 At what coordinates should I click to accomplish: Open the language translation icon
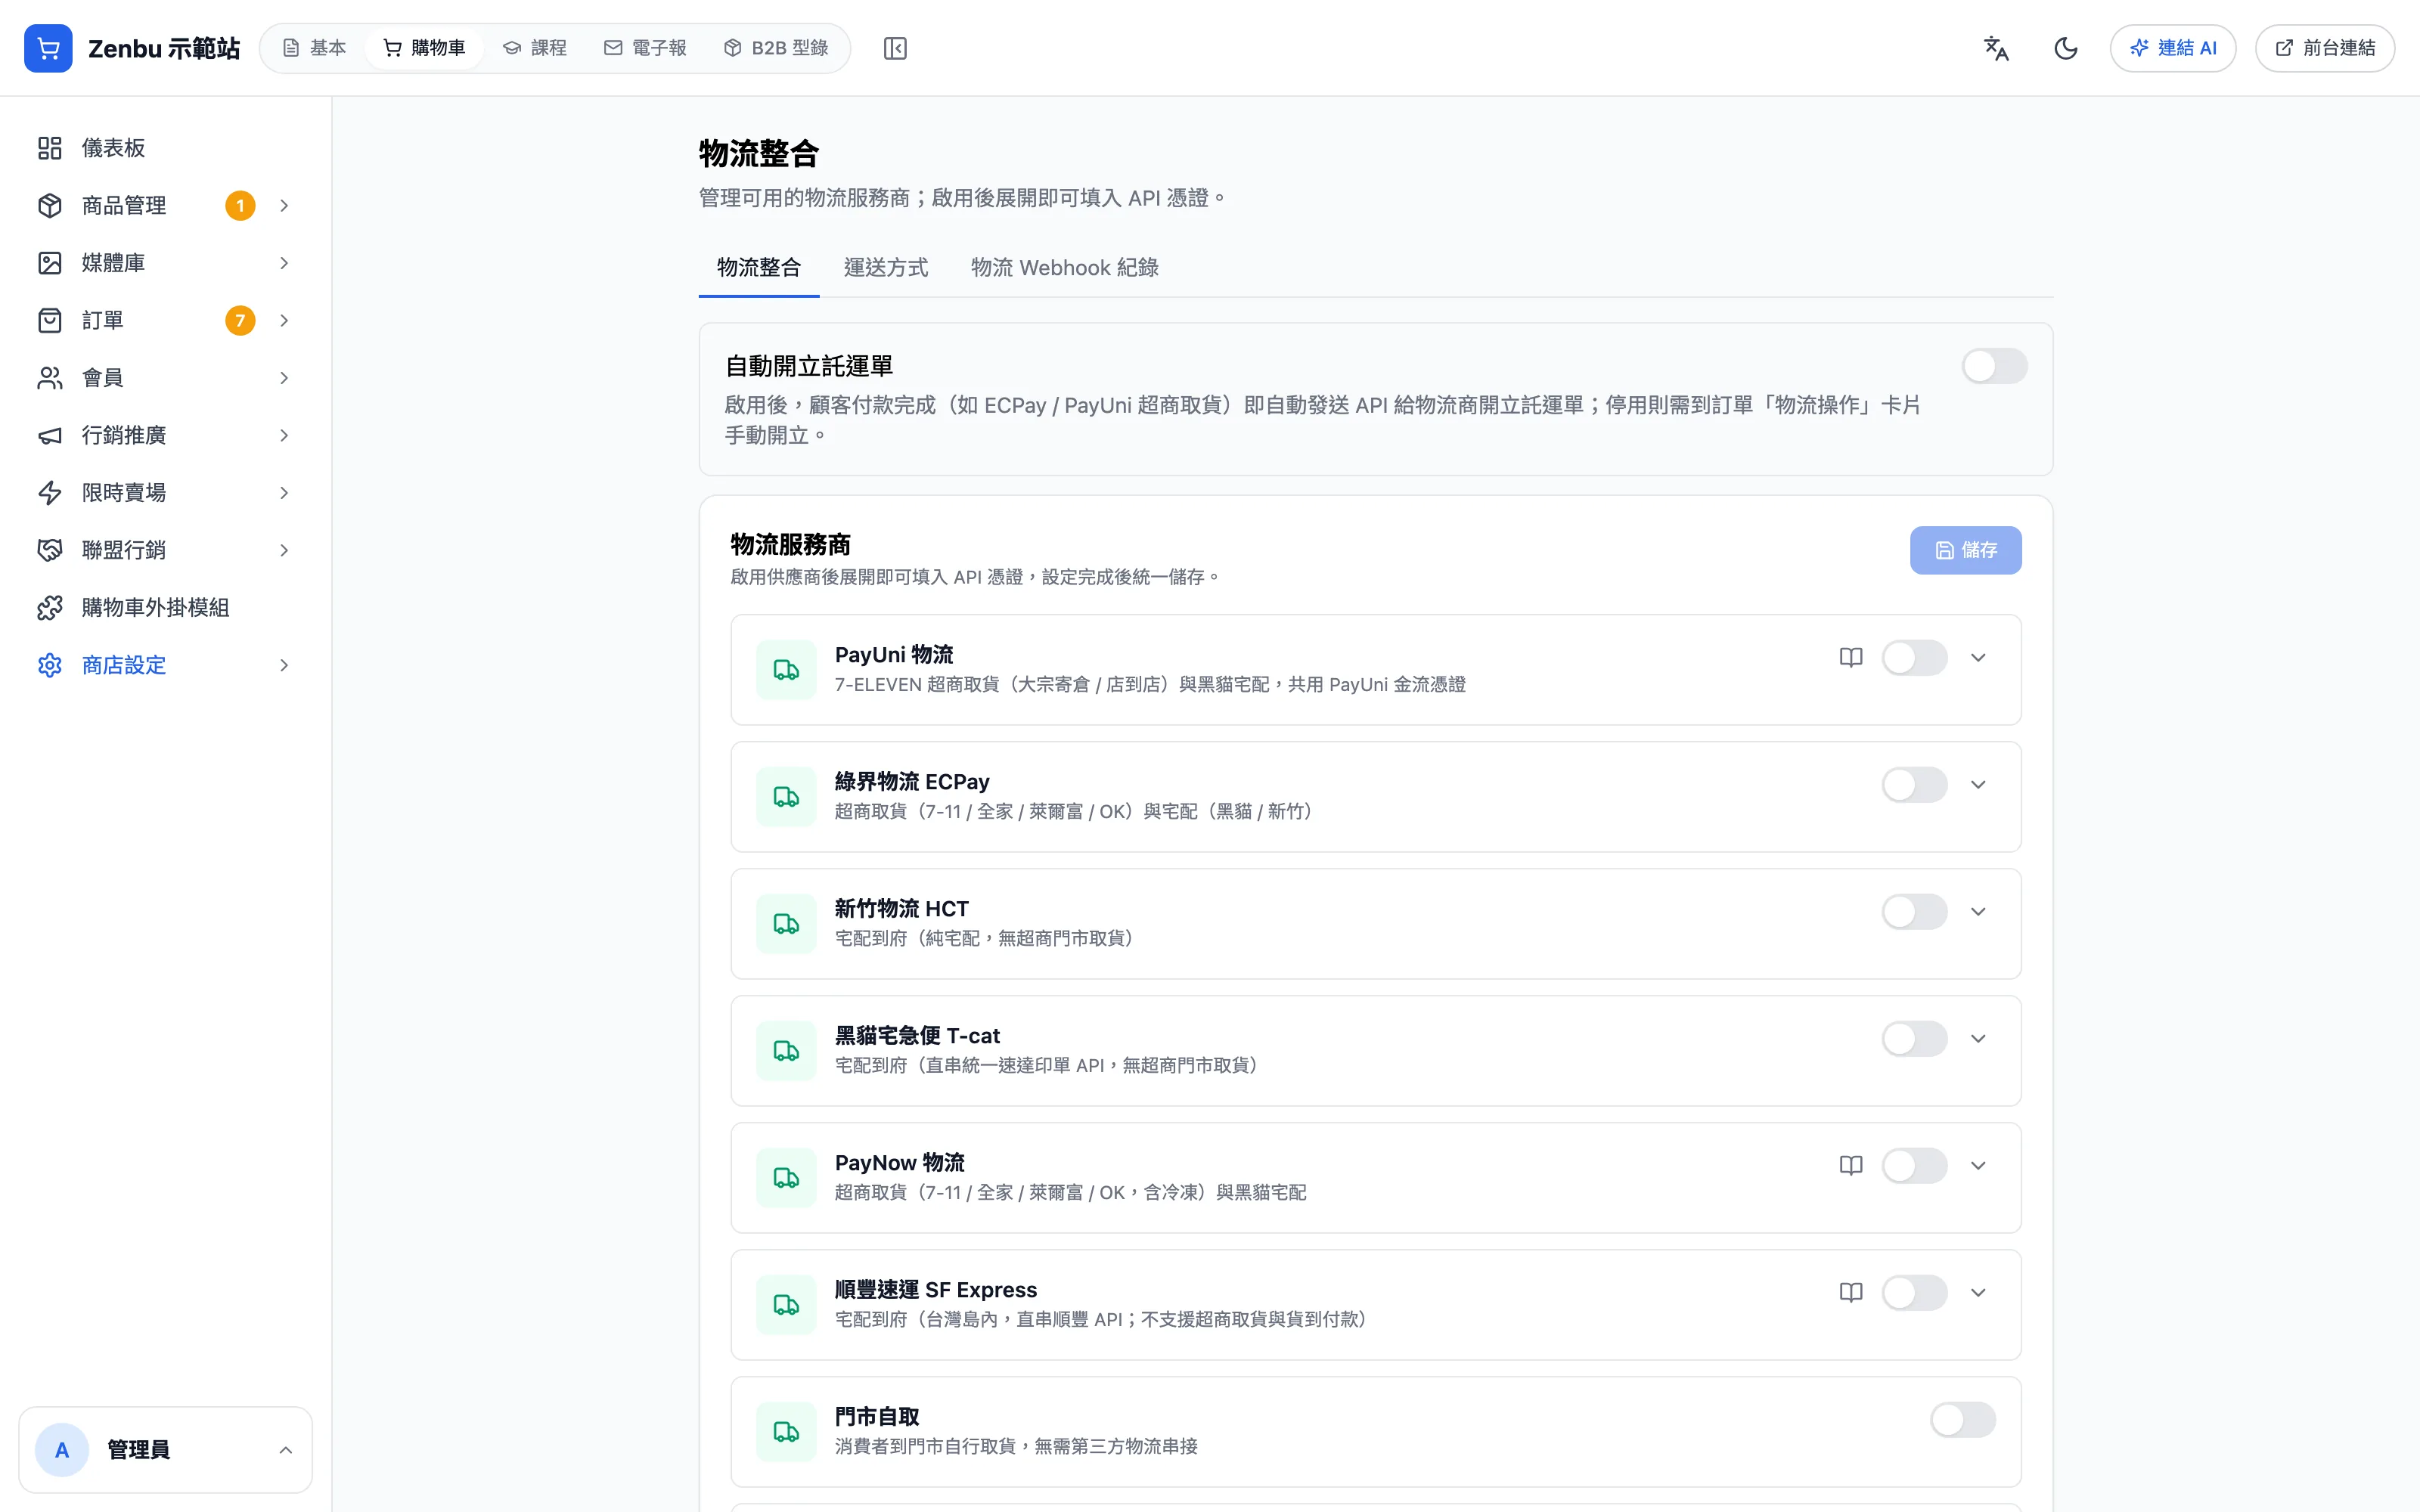(x=1996, y=48)
